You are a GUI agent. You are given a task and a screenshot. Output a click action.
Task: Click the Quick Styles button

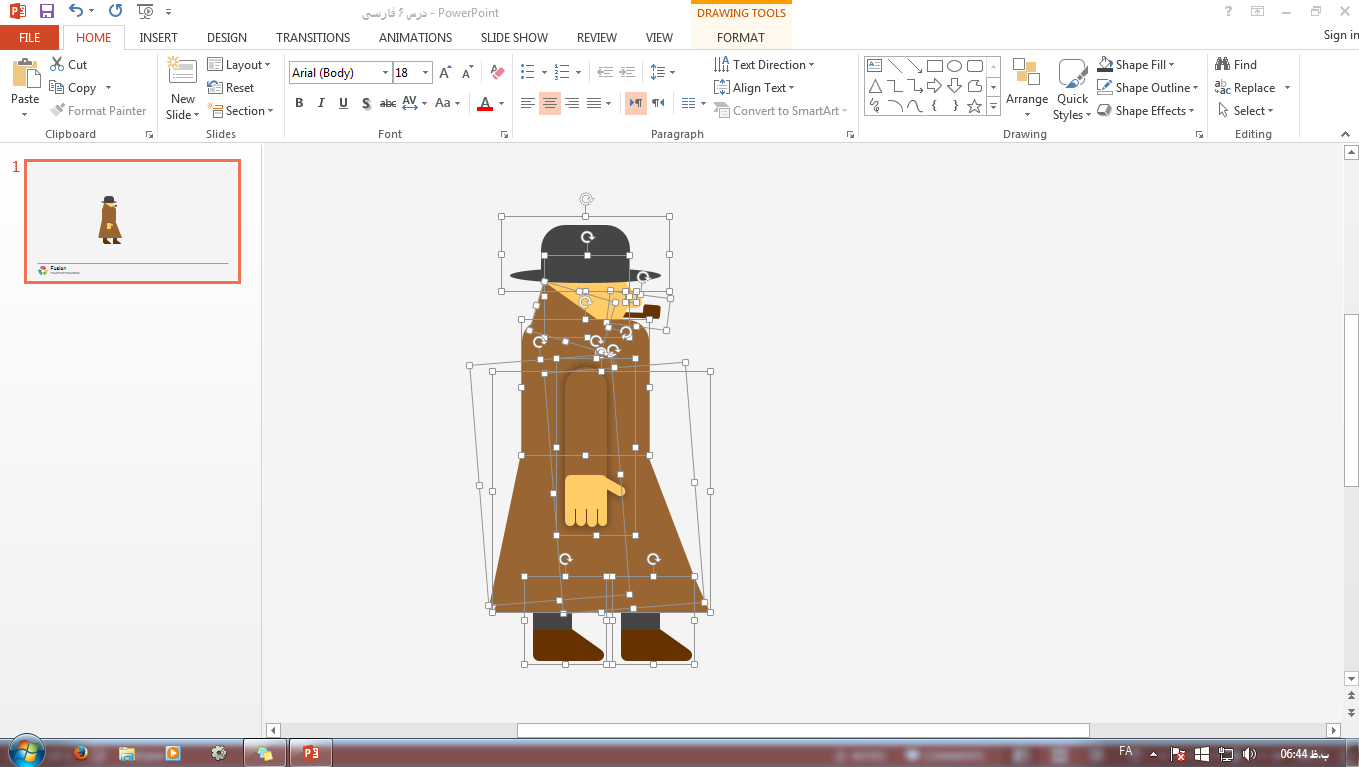1072,88
